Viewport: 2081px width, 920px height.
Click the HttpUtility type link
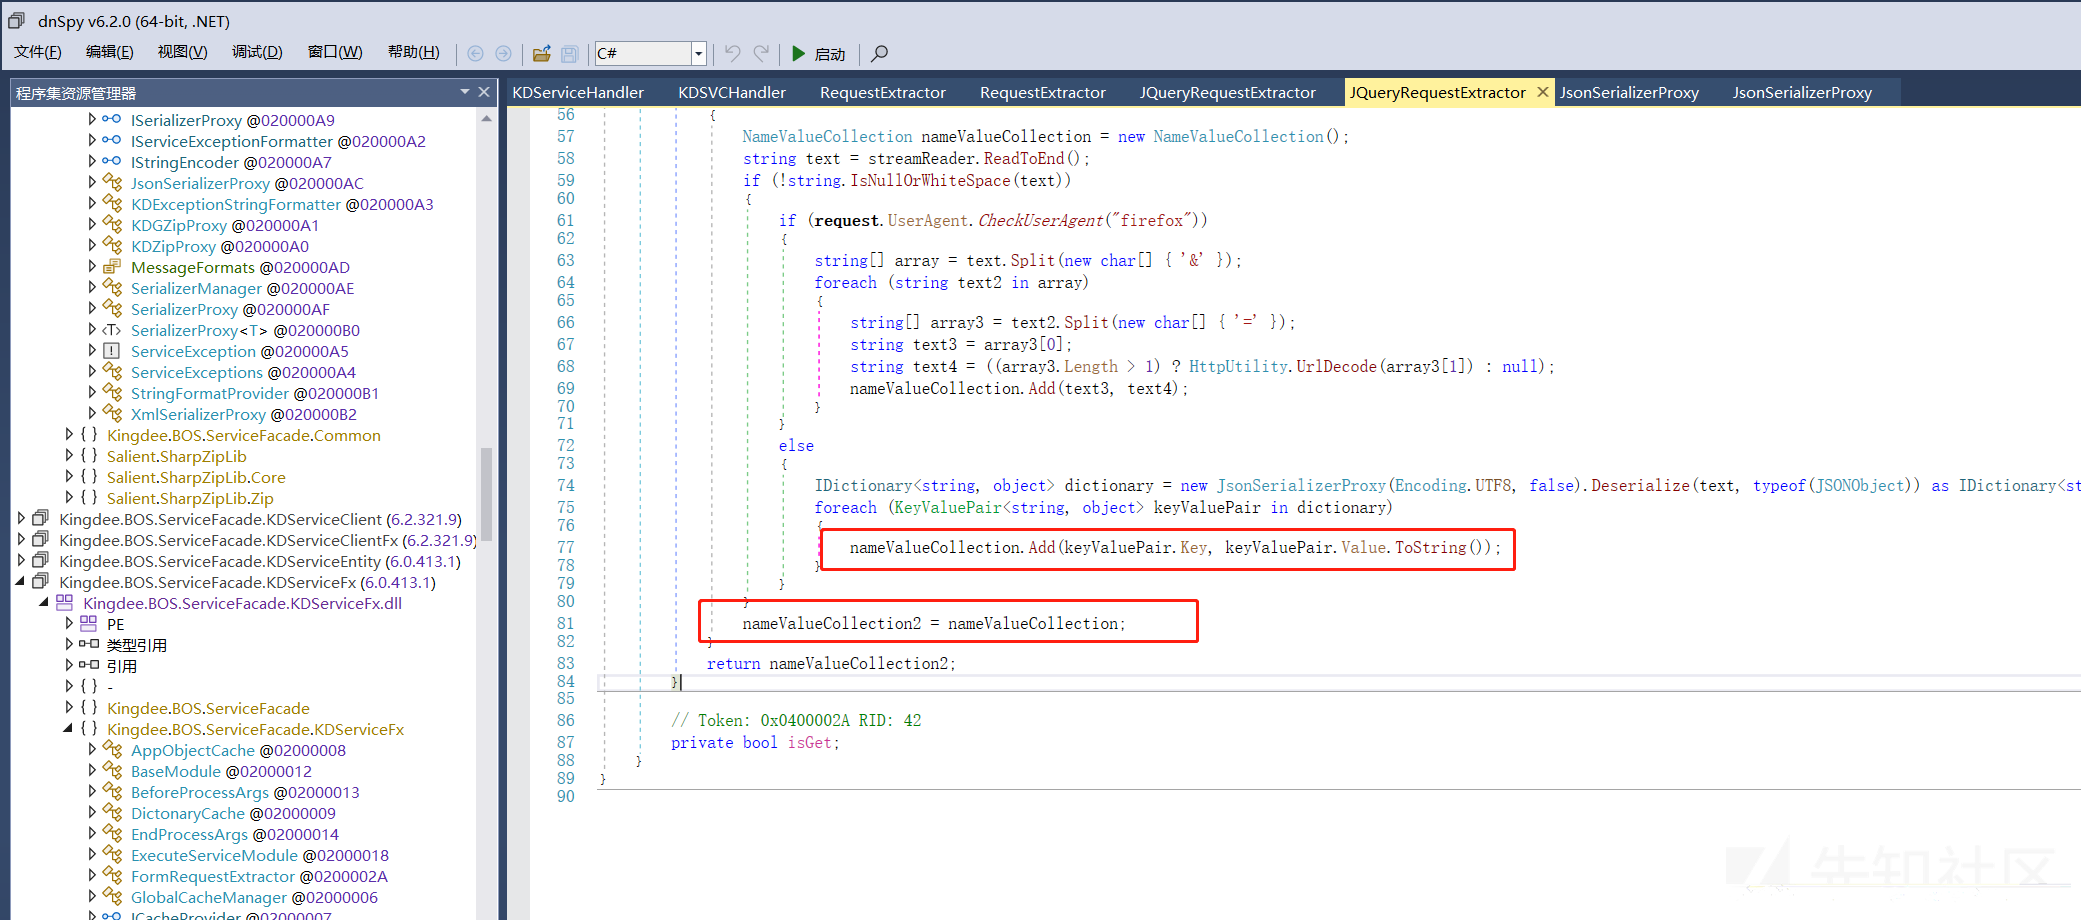pos(1238,366)
